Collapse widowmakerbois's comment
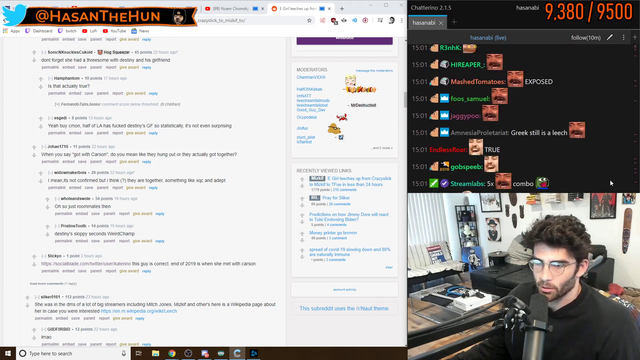Viewport: 640px width, 360px height. [x=50, y=173]
